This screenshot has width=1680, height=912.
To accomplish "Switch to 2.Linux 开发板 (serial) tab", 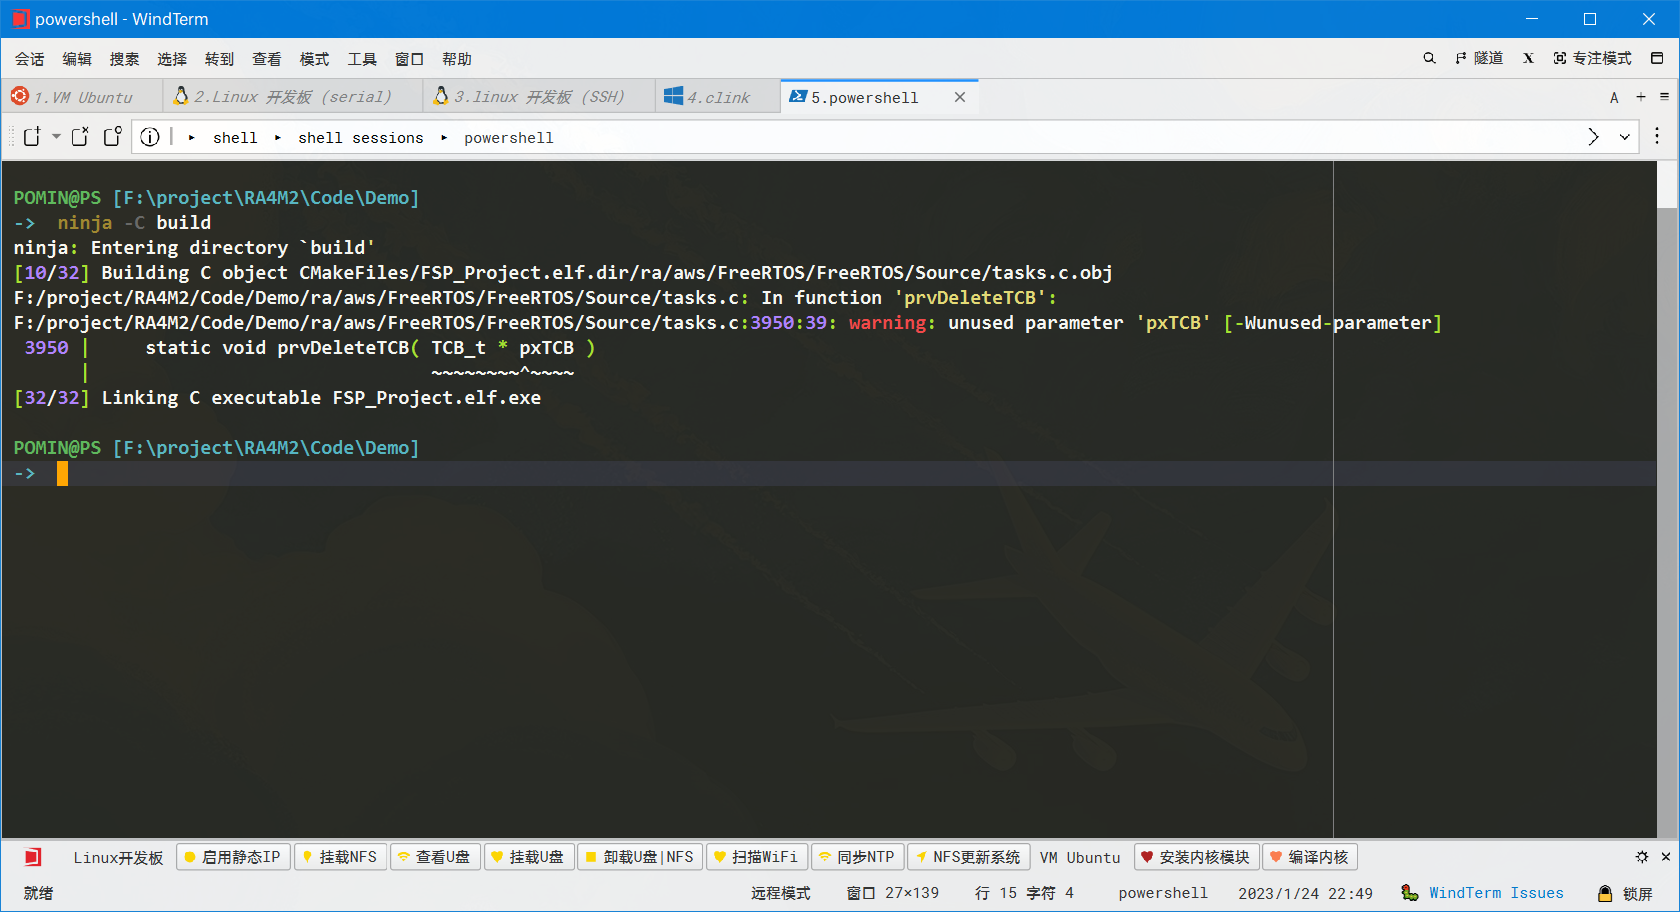I will click(x=292, y=97).
